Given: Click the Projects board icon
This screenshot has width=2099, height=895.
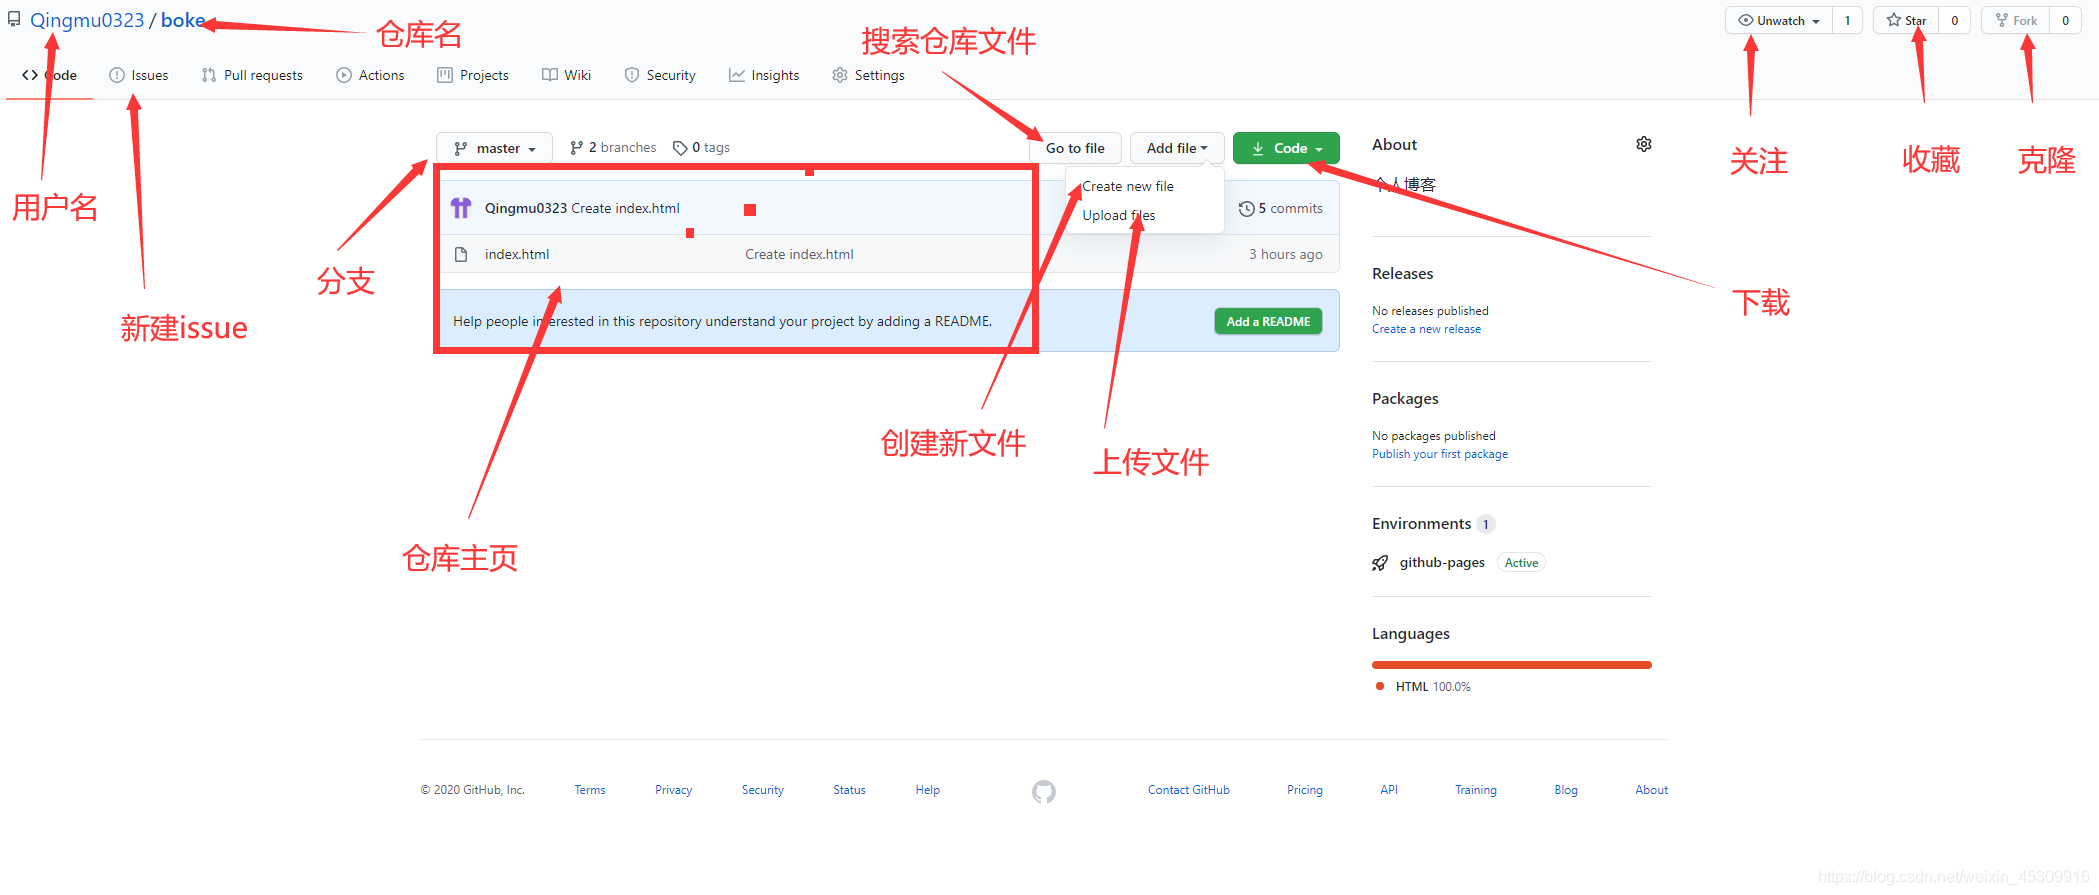Looking at the screenshot, I should (x=445, y=75).
